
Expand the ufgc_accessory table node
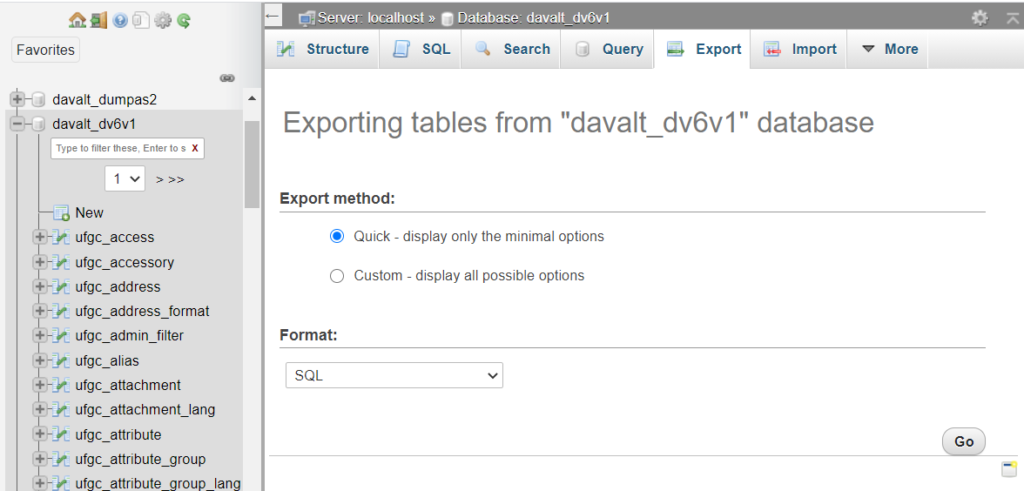coord(40,262)
